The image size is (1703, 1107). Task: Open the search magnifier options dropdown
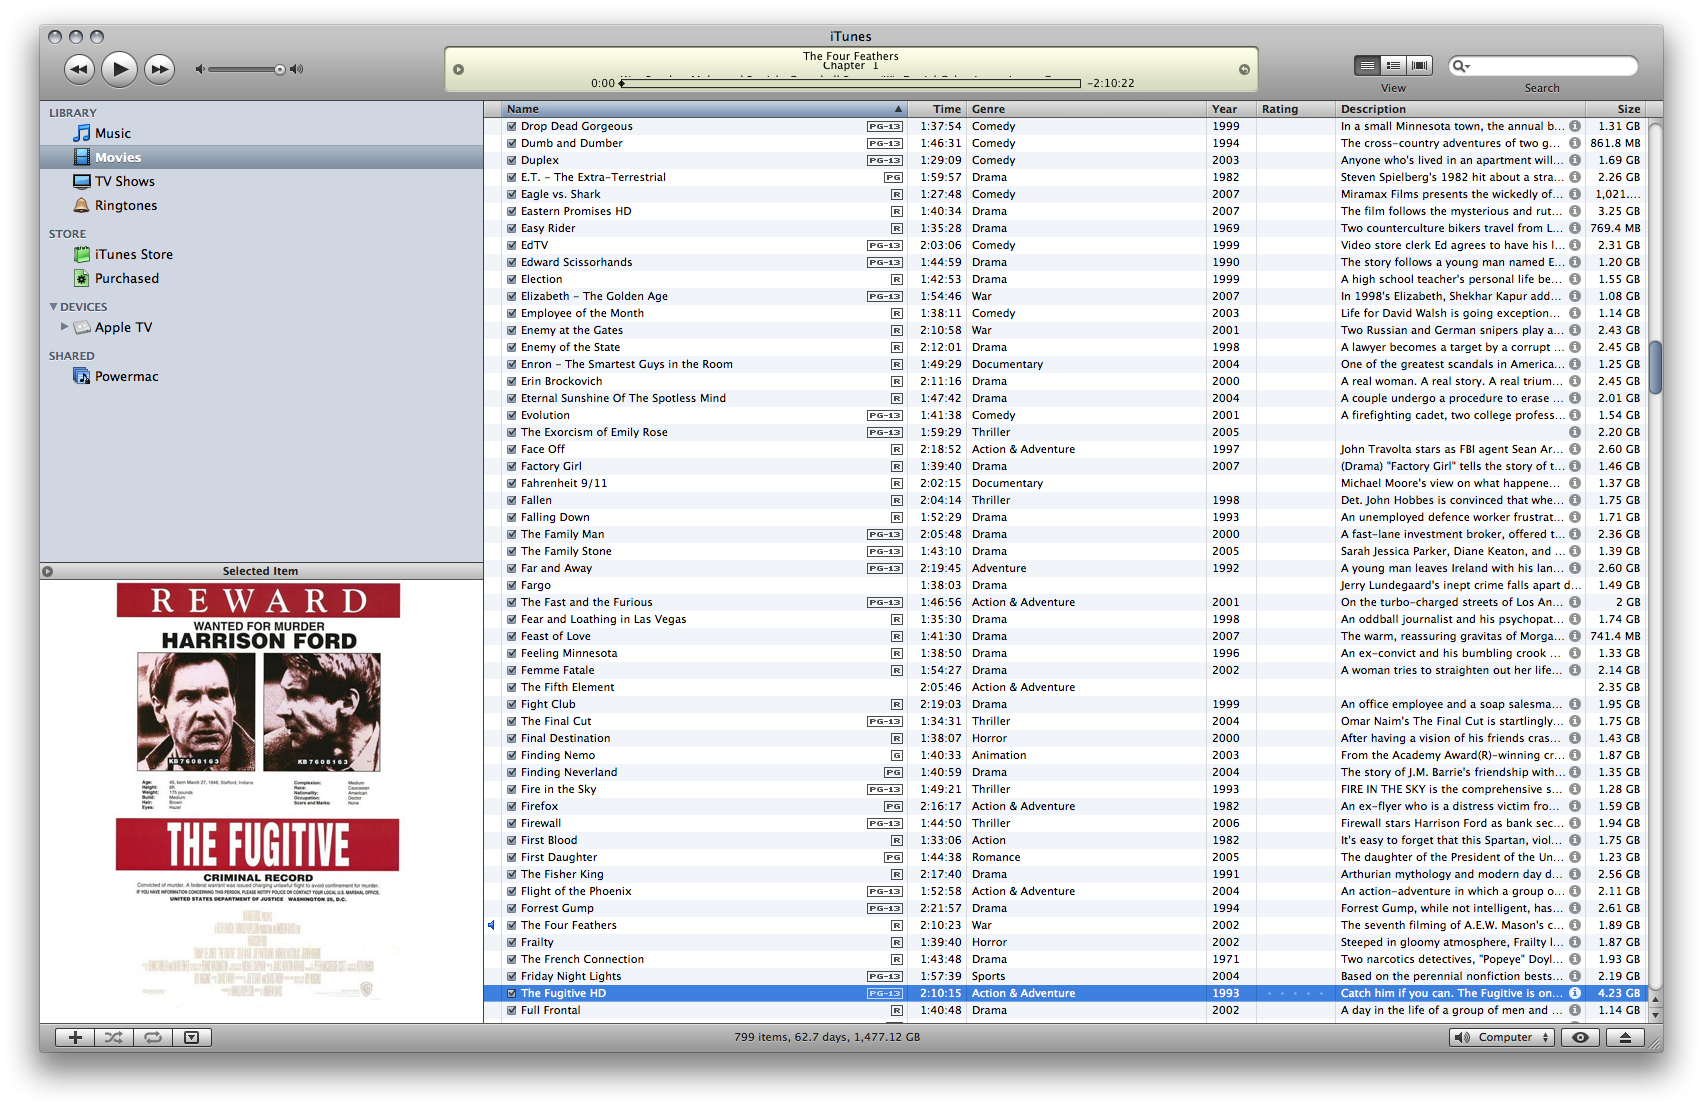[1462, 66]
